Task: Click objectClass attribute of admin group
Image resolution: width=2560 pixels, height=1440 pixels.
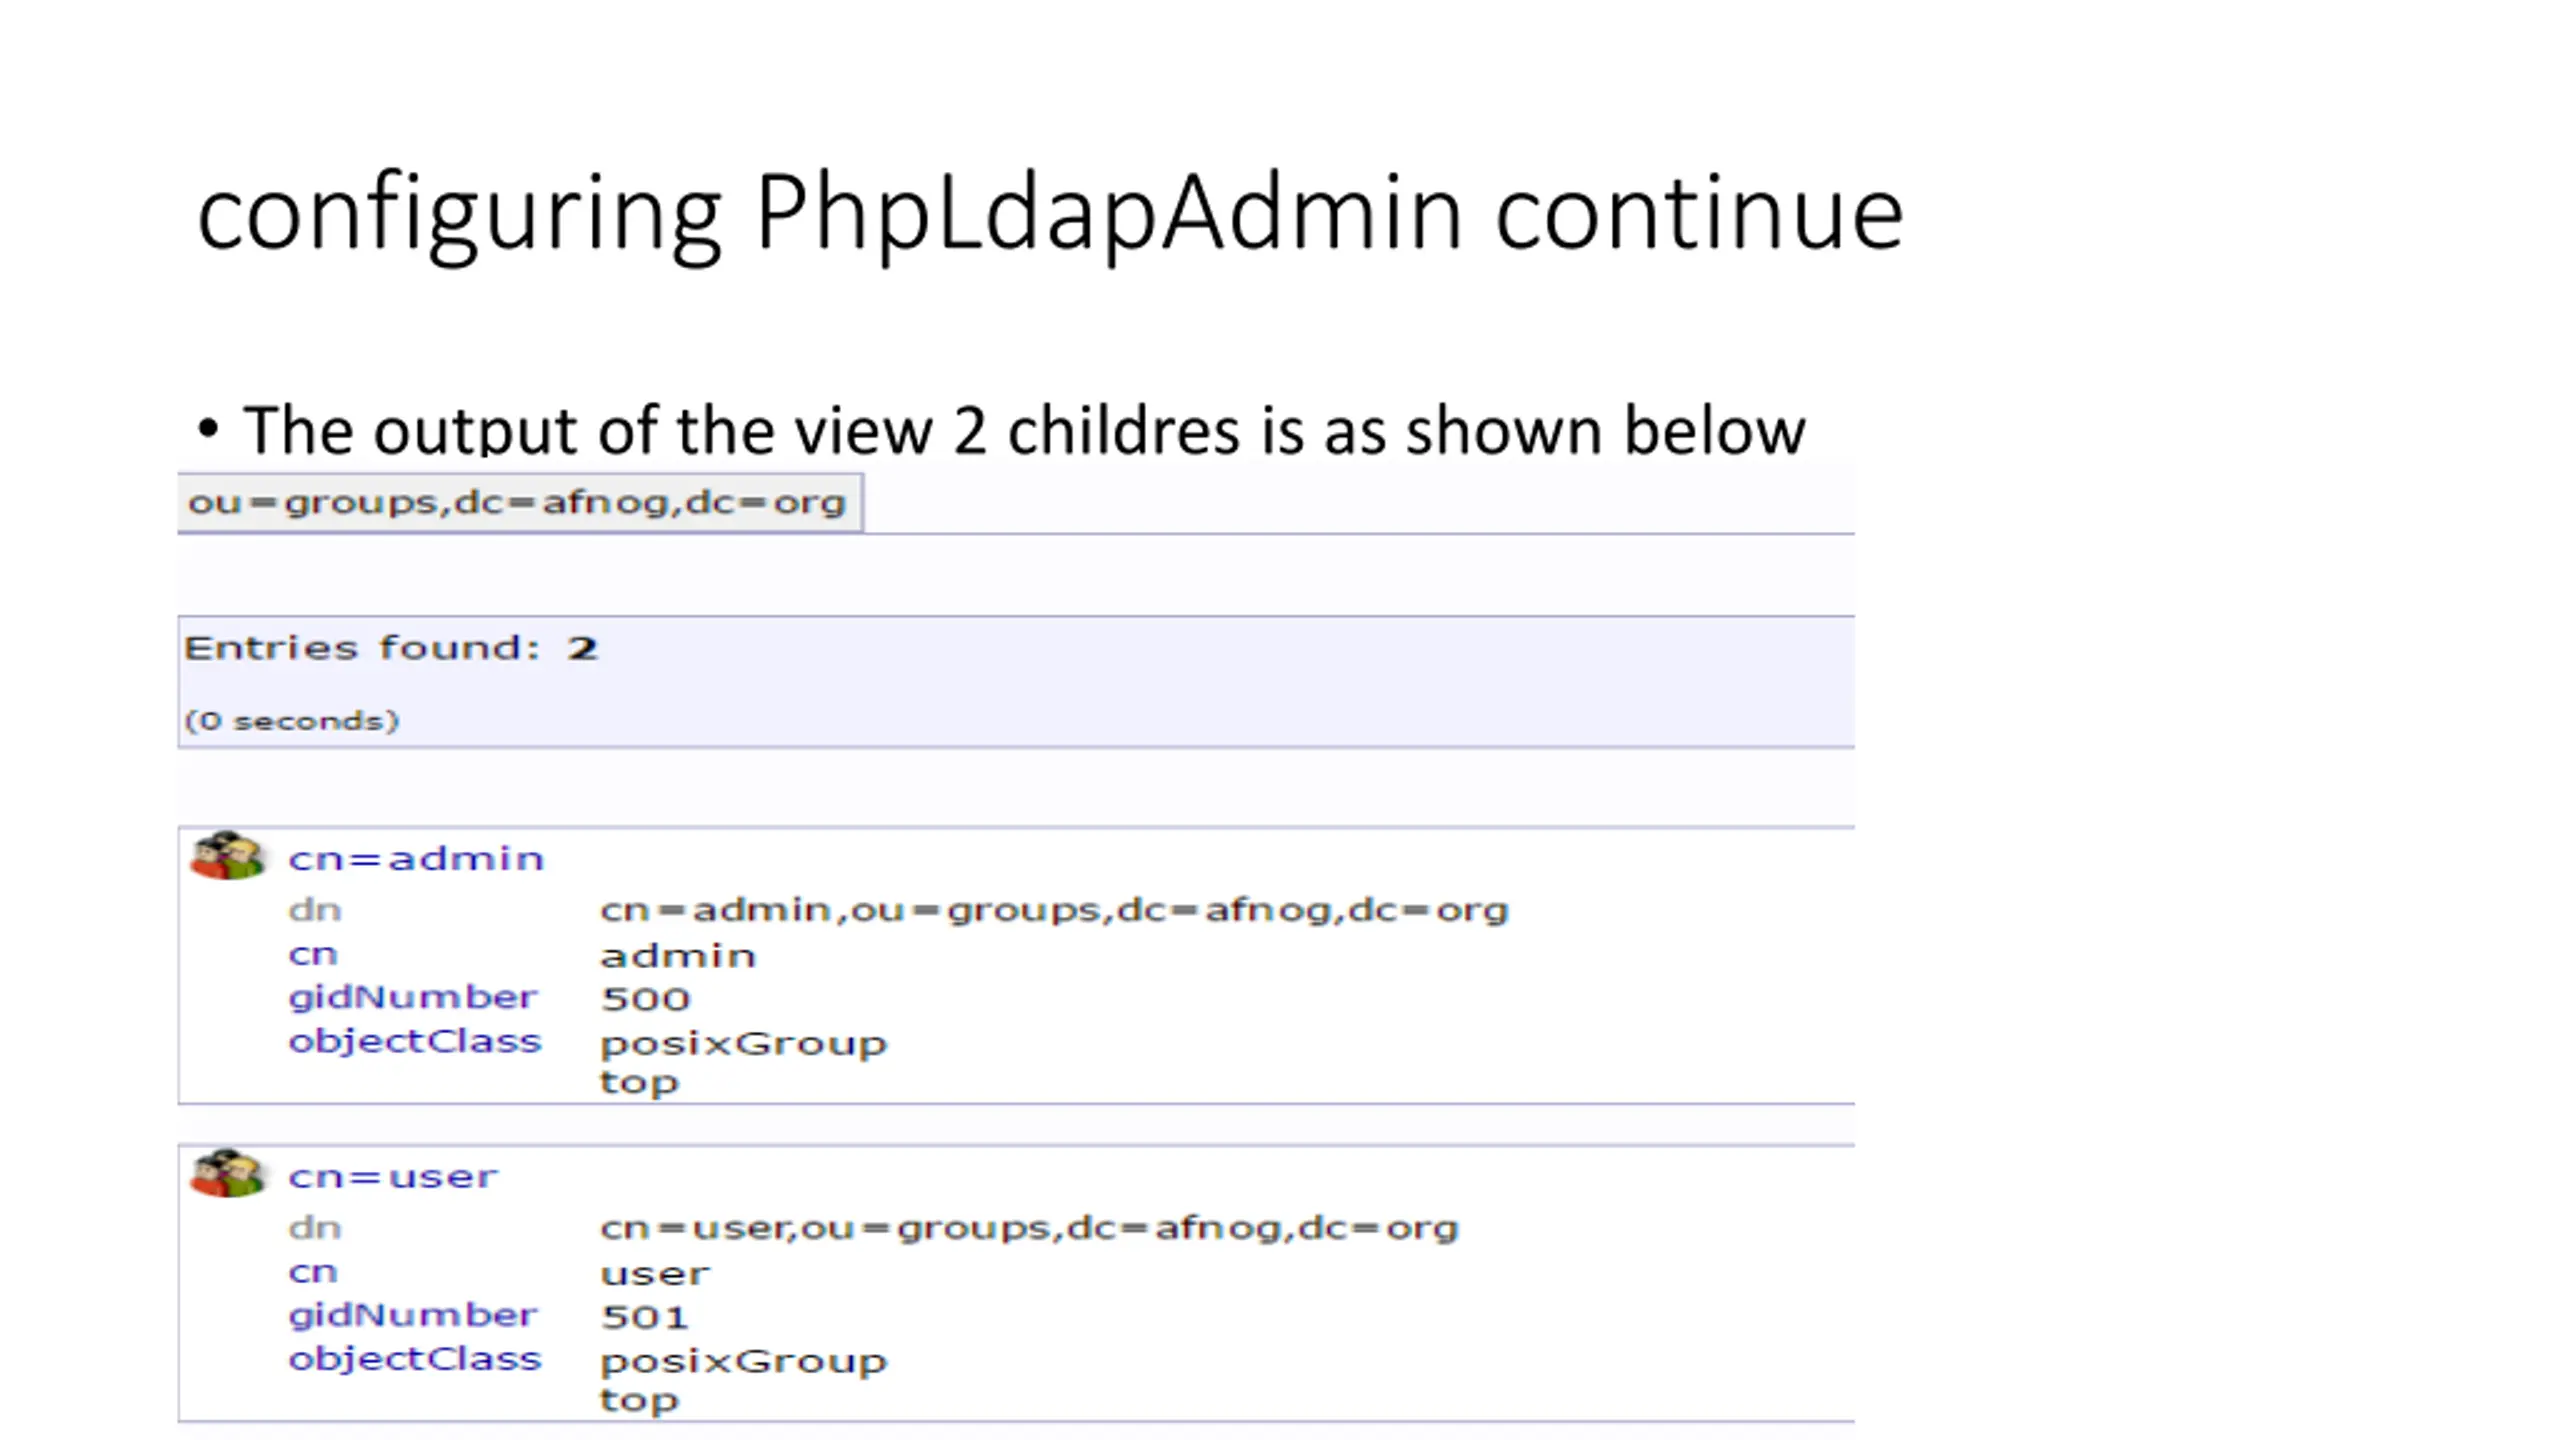Action: pyautogui.click(x=415, y=1042)
